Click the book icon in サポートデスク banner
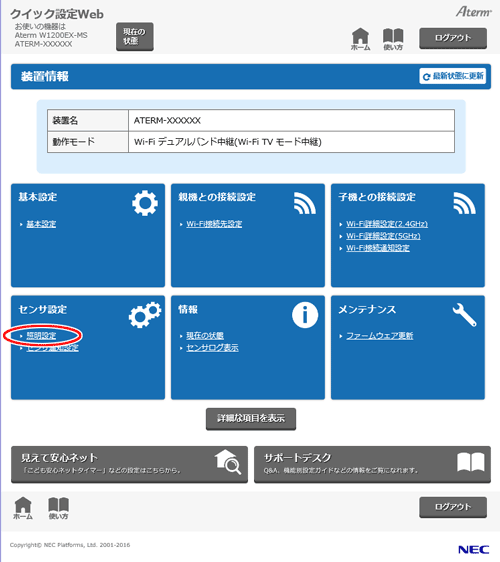Viewport: 500px width, 562px height. click(x=471, y=462)
